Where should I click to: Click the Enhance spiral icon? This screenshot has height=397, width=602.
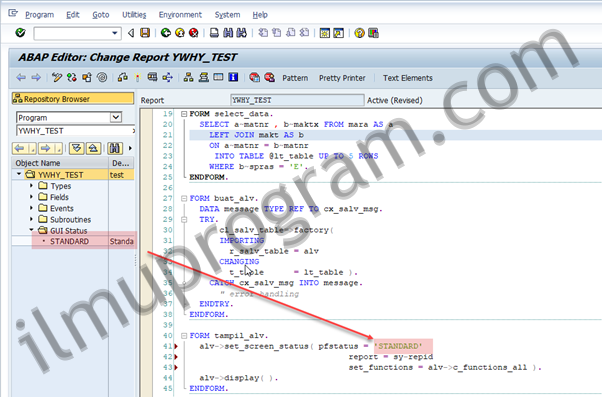(102, 78)
